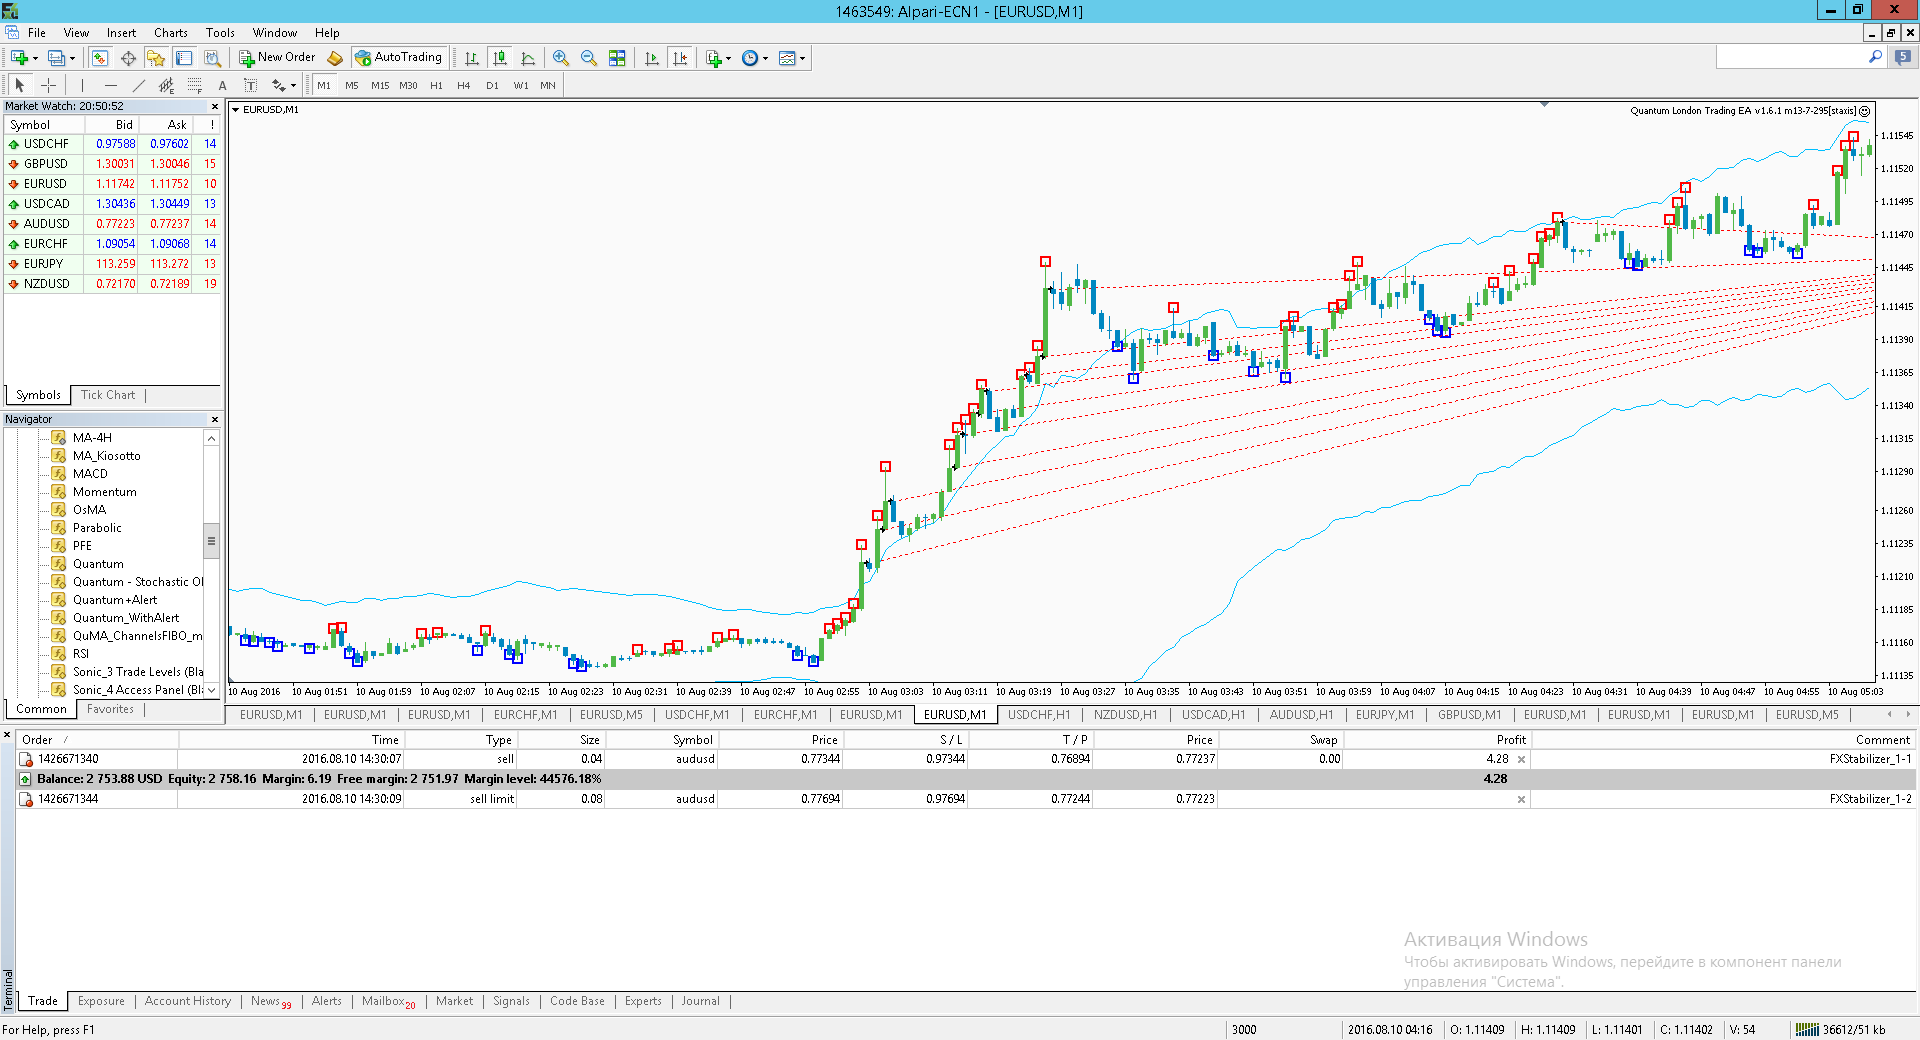Switch to the Account History tab
Screen dimensions: 1920x1040
pyautogui.click(x=188, y=1001)
